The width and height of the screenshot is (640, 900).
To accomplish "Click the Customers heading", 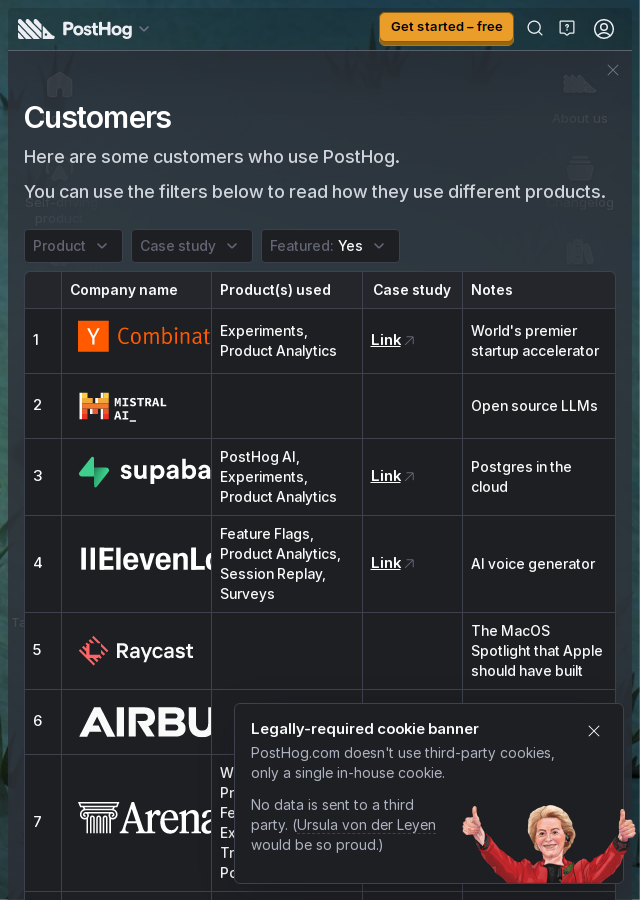I will 98,118.
